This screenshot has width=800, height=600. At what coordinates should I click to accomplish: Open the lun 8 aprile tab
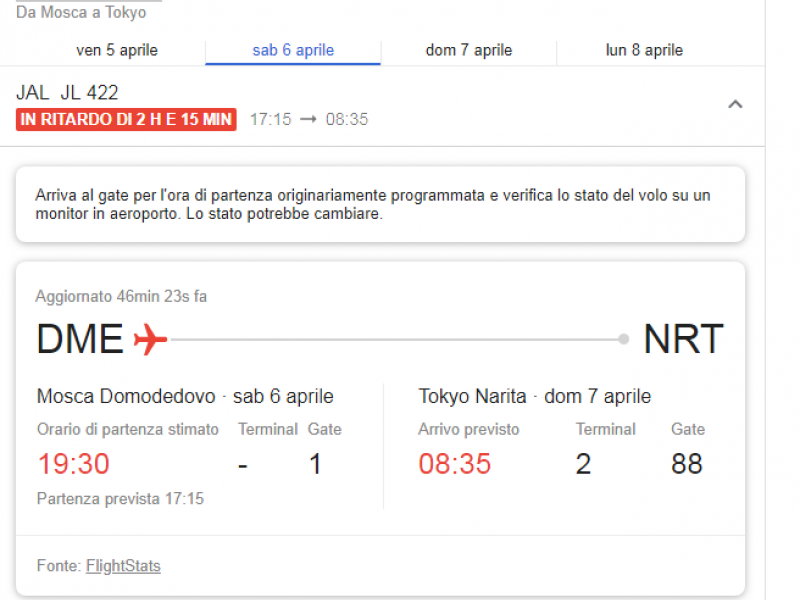click(x=644, y=50)
